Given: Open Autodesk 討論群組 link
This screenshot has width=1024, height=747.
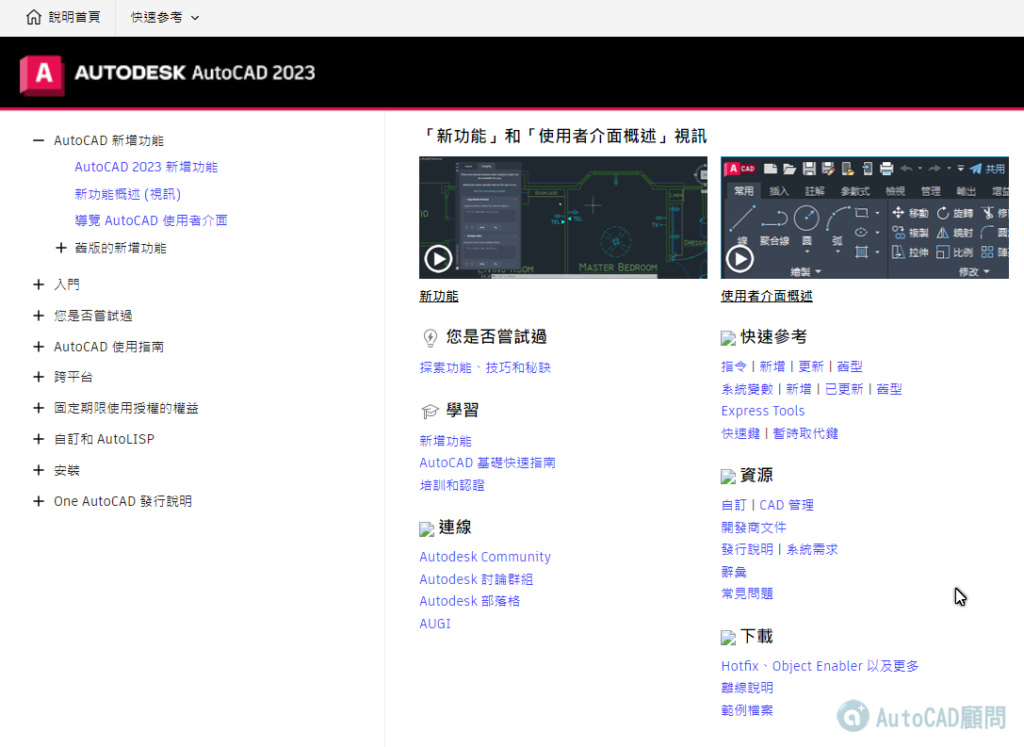Looking at the screenshot, I should 476,579.
